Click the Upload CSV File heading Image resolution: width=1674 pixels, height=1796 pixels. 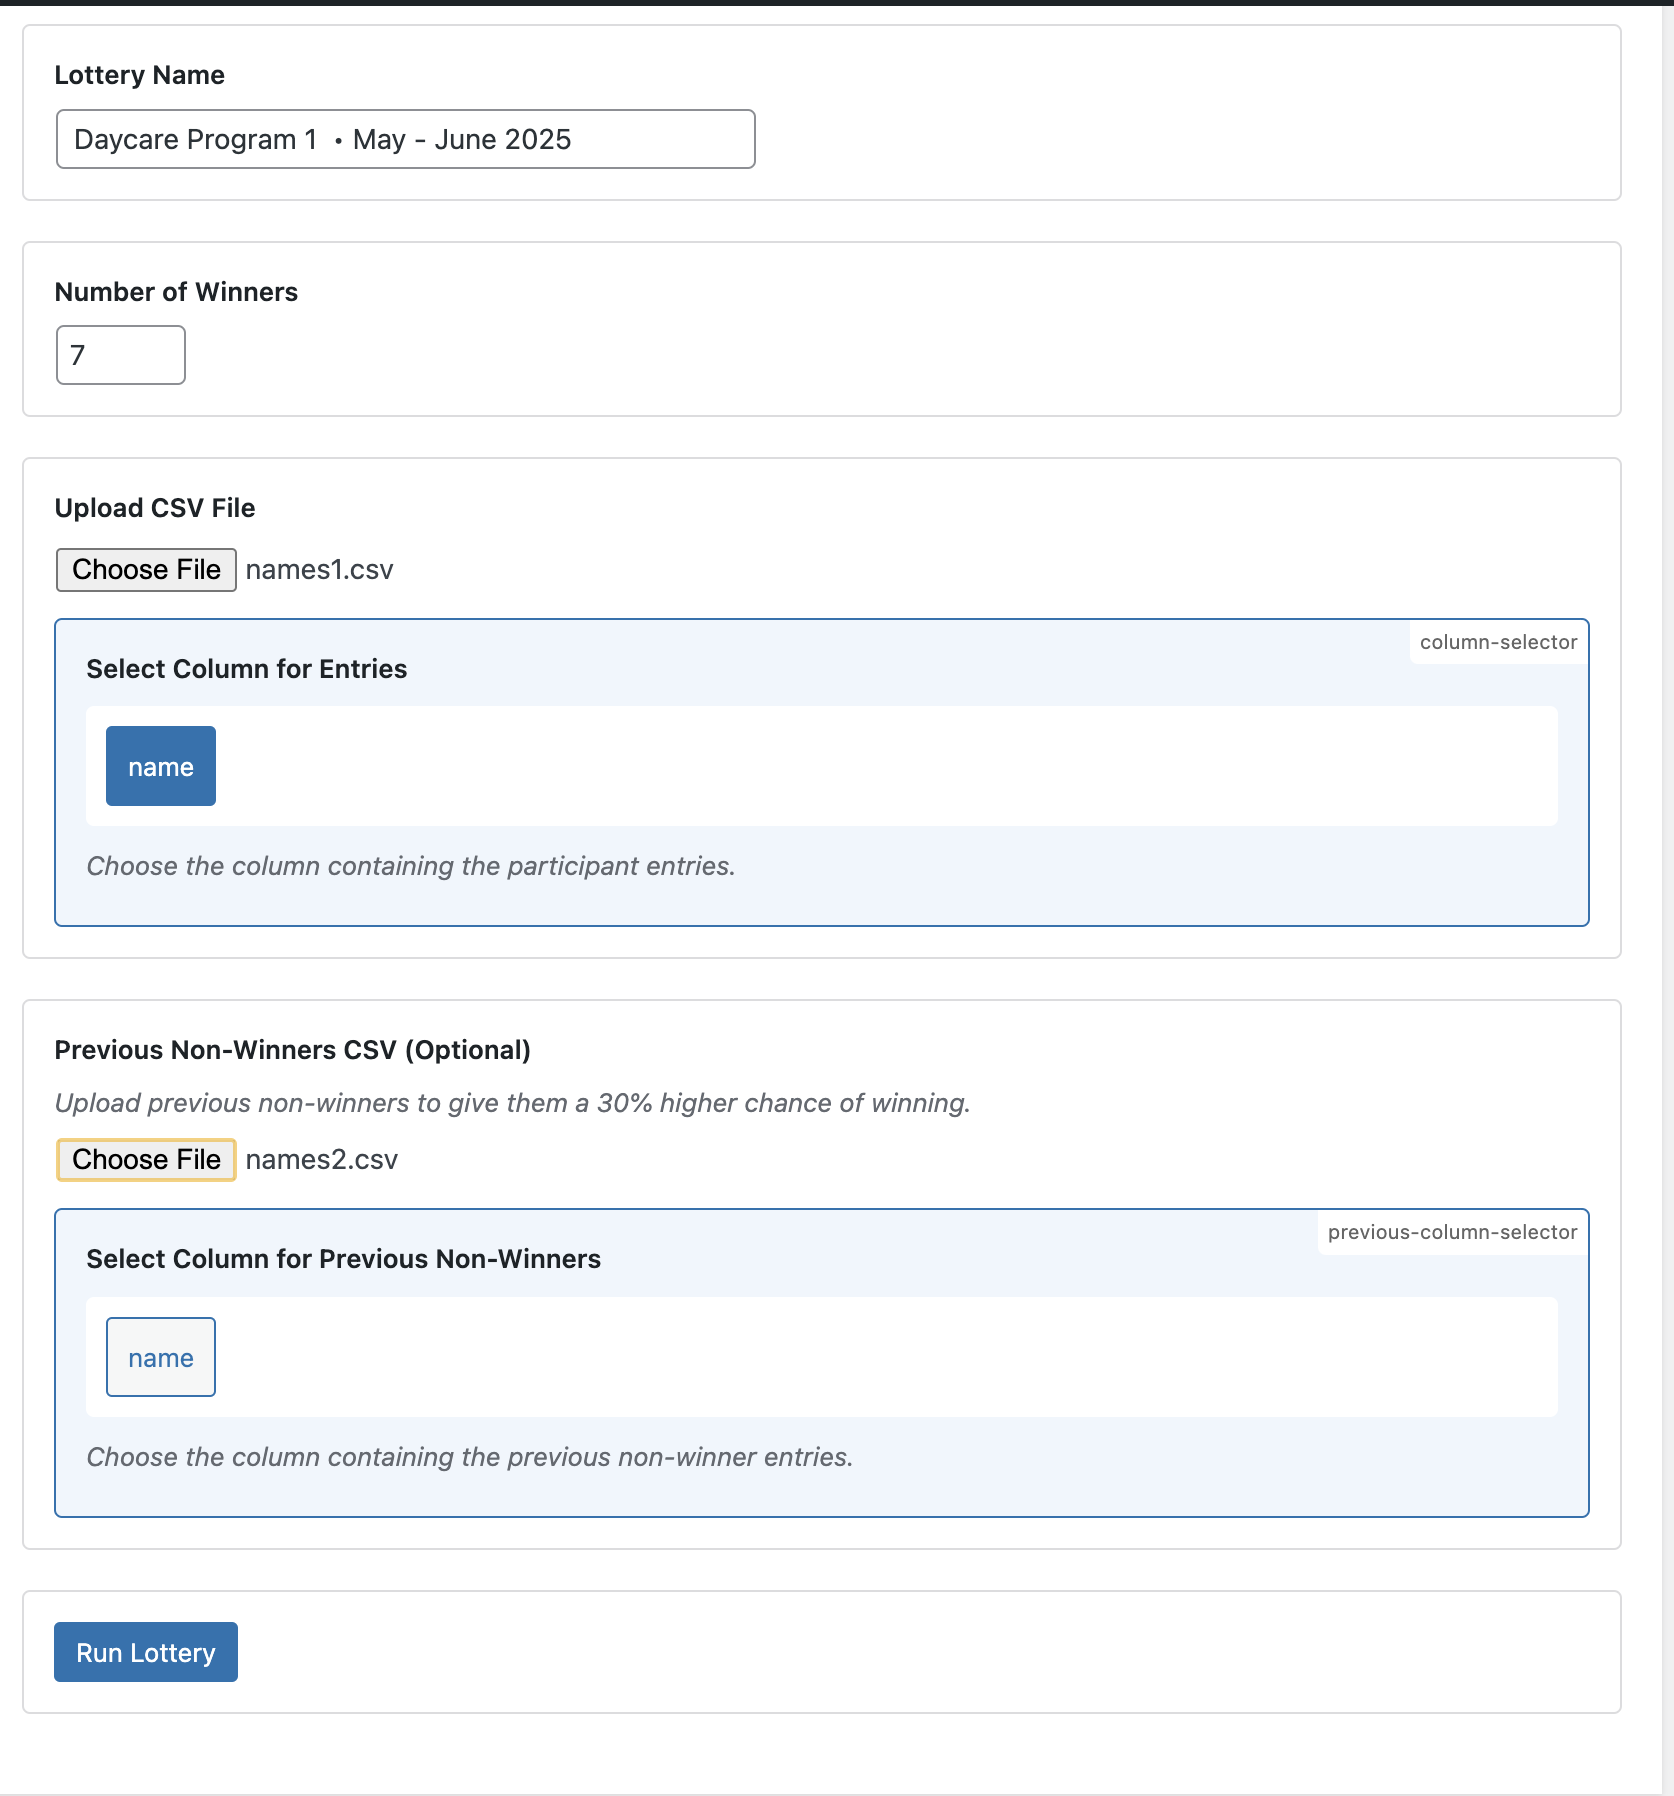point(155,508)
